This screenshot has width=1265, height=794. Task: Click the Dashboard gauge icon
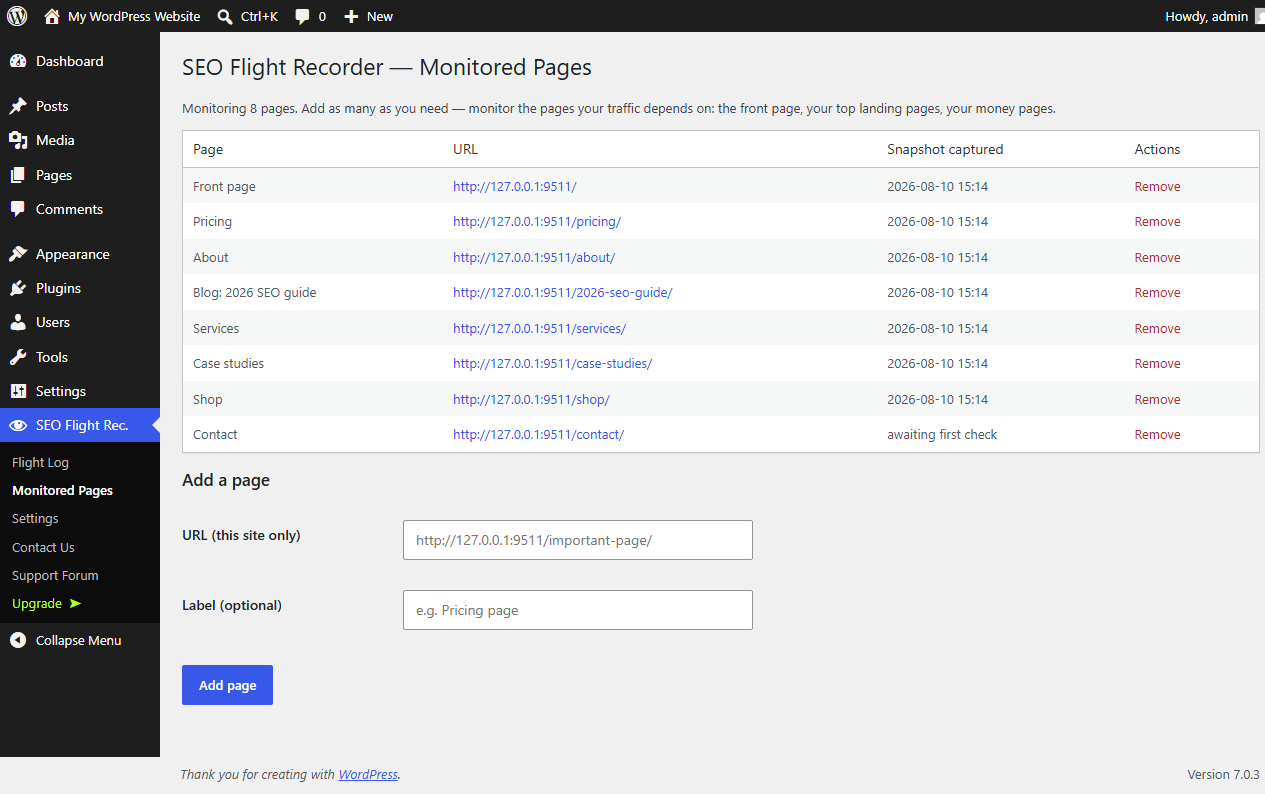[18, 61]
